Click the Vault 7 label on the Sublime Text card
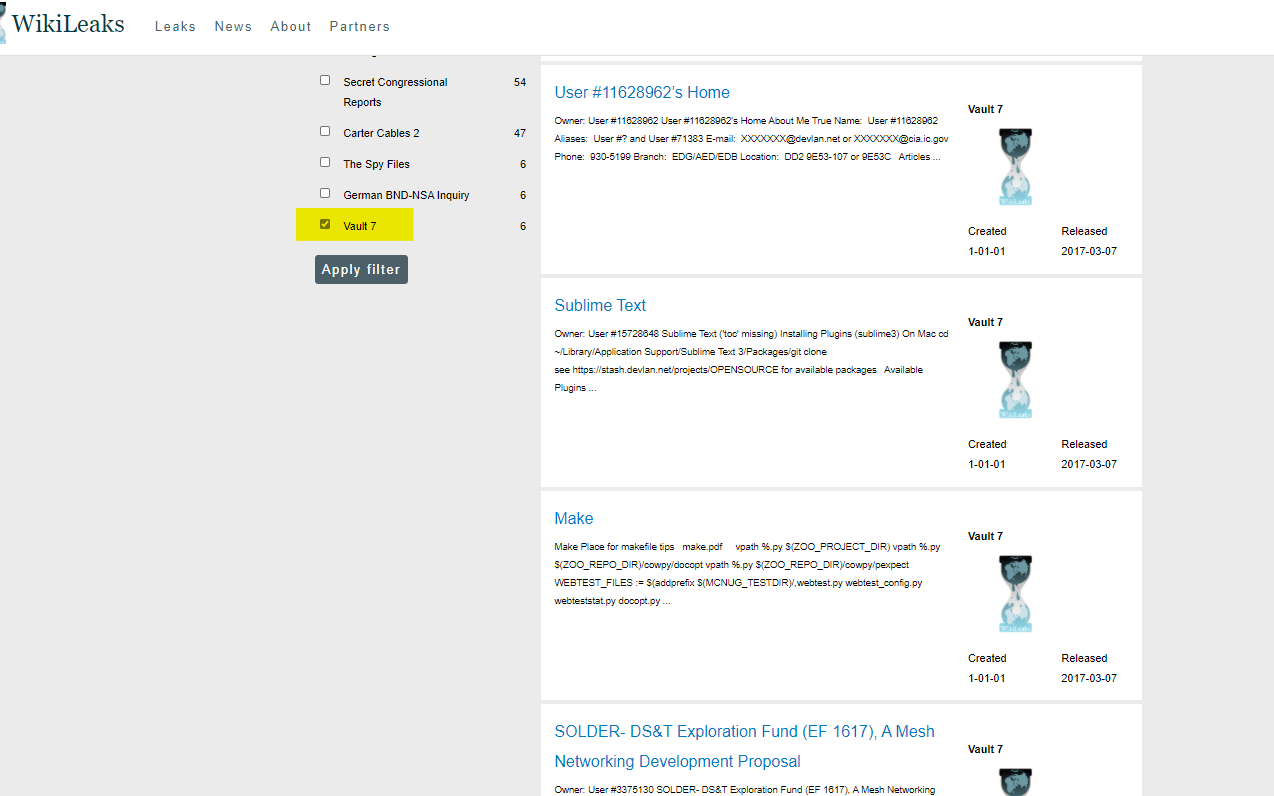The height and width of the screenshot is (796, 1274). tap(985, 322)
